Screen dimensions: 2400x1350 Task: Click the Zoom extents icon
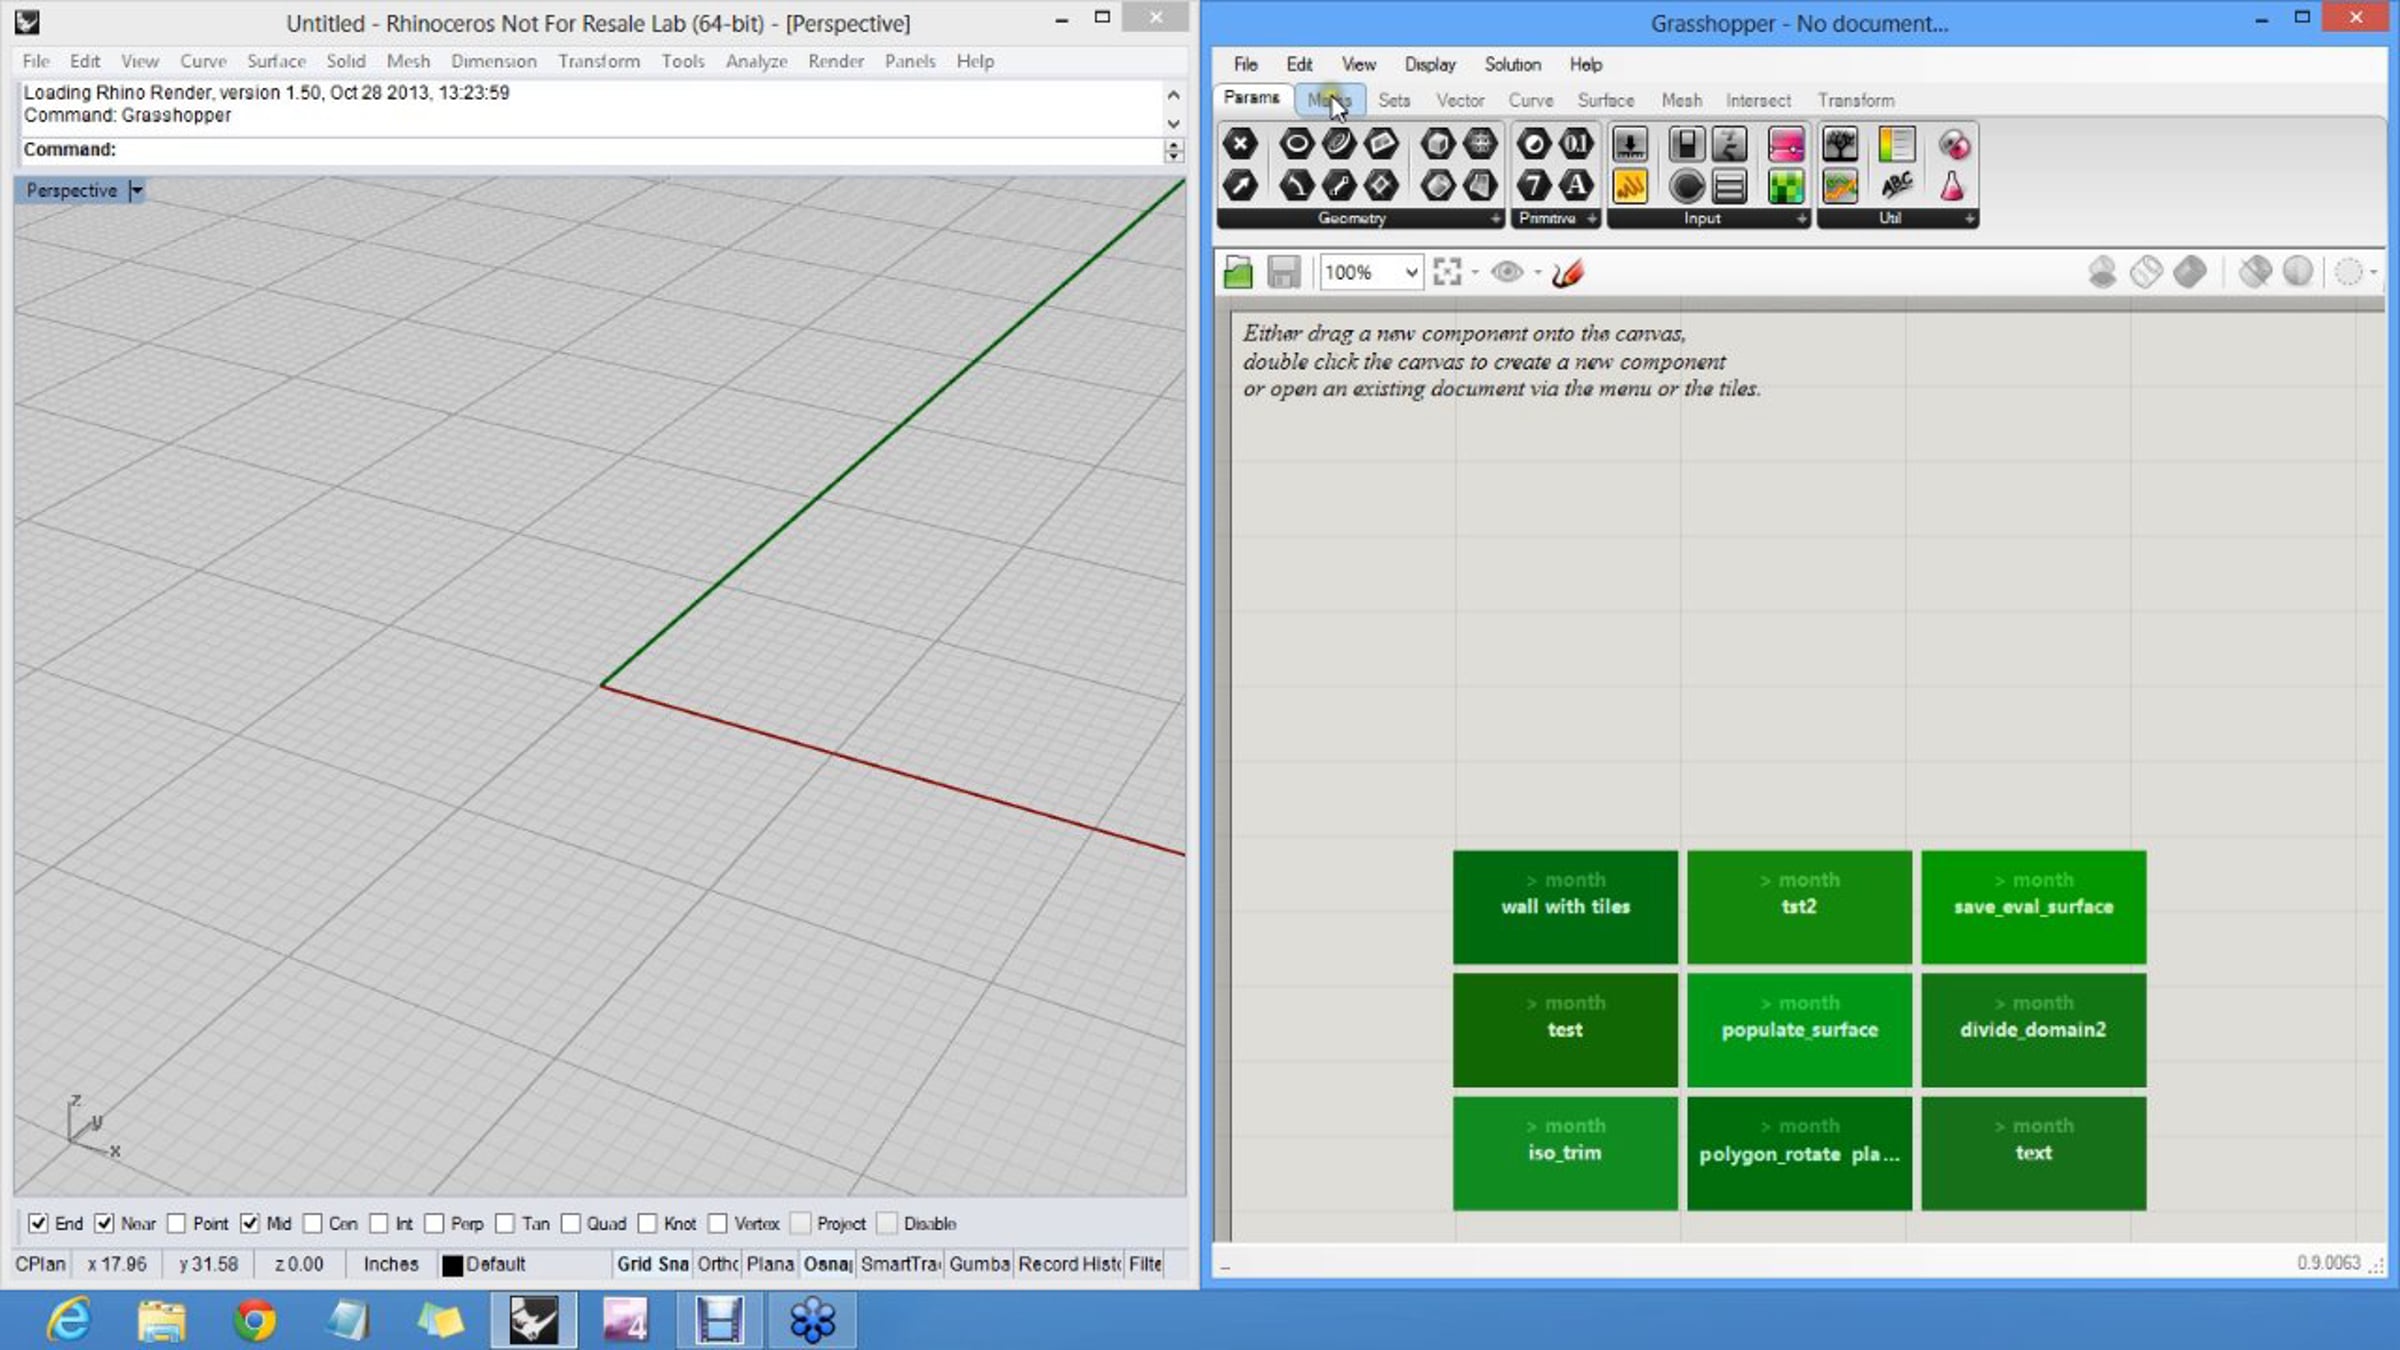(x=1447, y=272)
